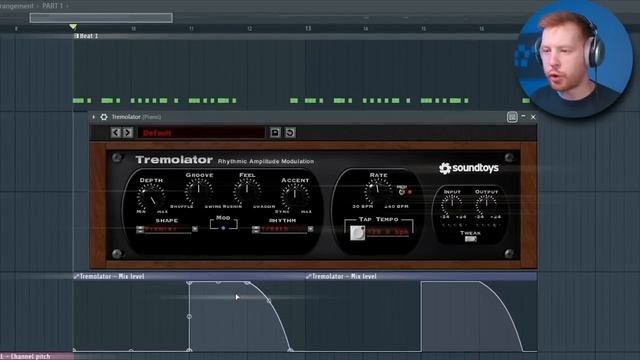Close the Tremolator plugin window

(x=533, y=117)
